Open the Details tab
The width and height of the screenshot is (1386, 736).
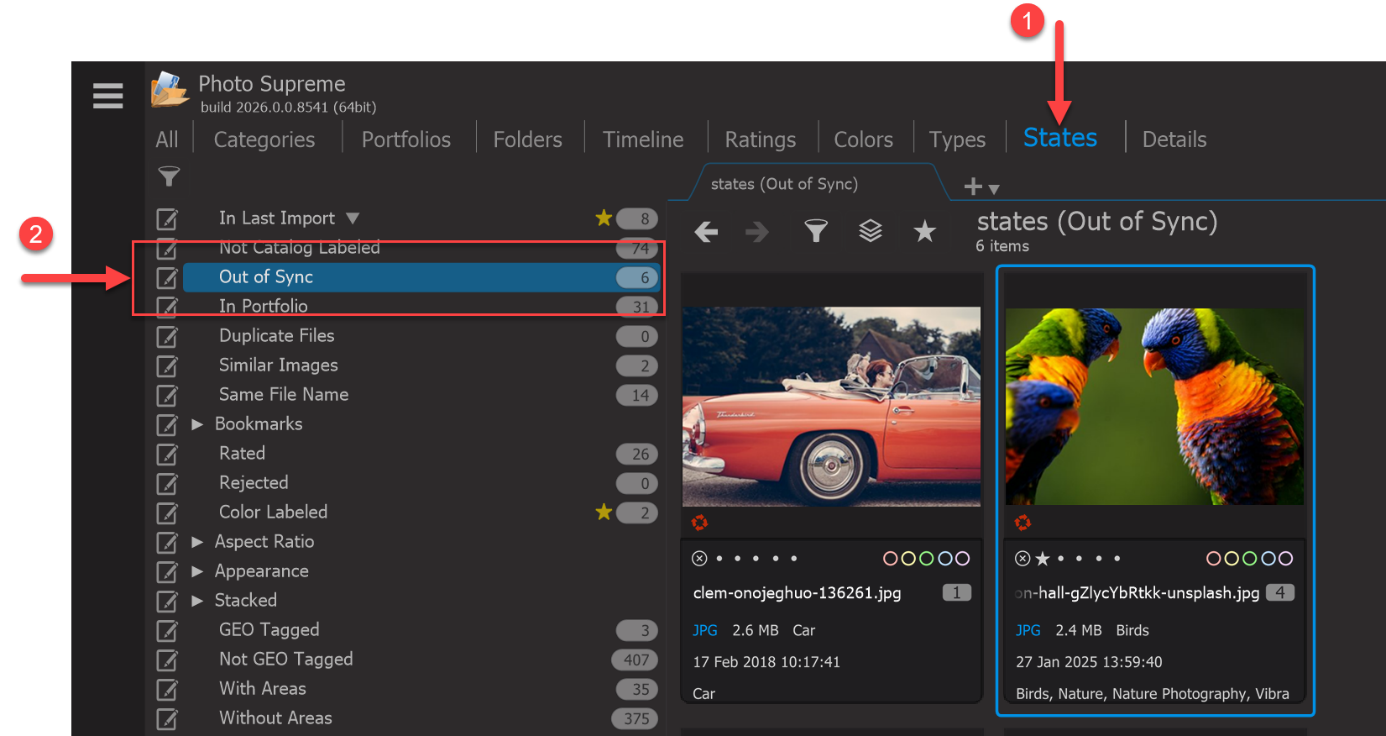pos(1174,140)
